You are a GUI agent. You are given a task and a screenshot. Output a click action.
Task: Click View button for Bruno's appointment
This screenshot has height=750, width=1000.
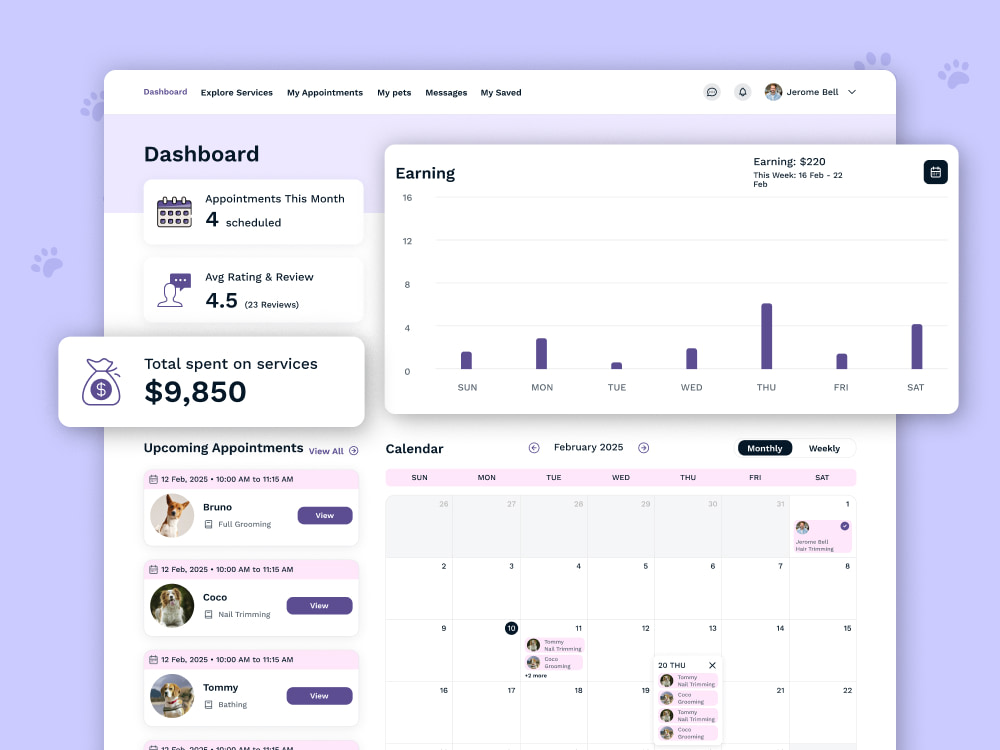point(325,515)
